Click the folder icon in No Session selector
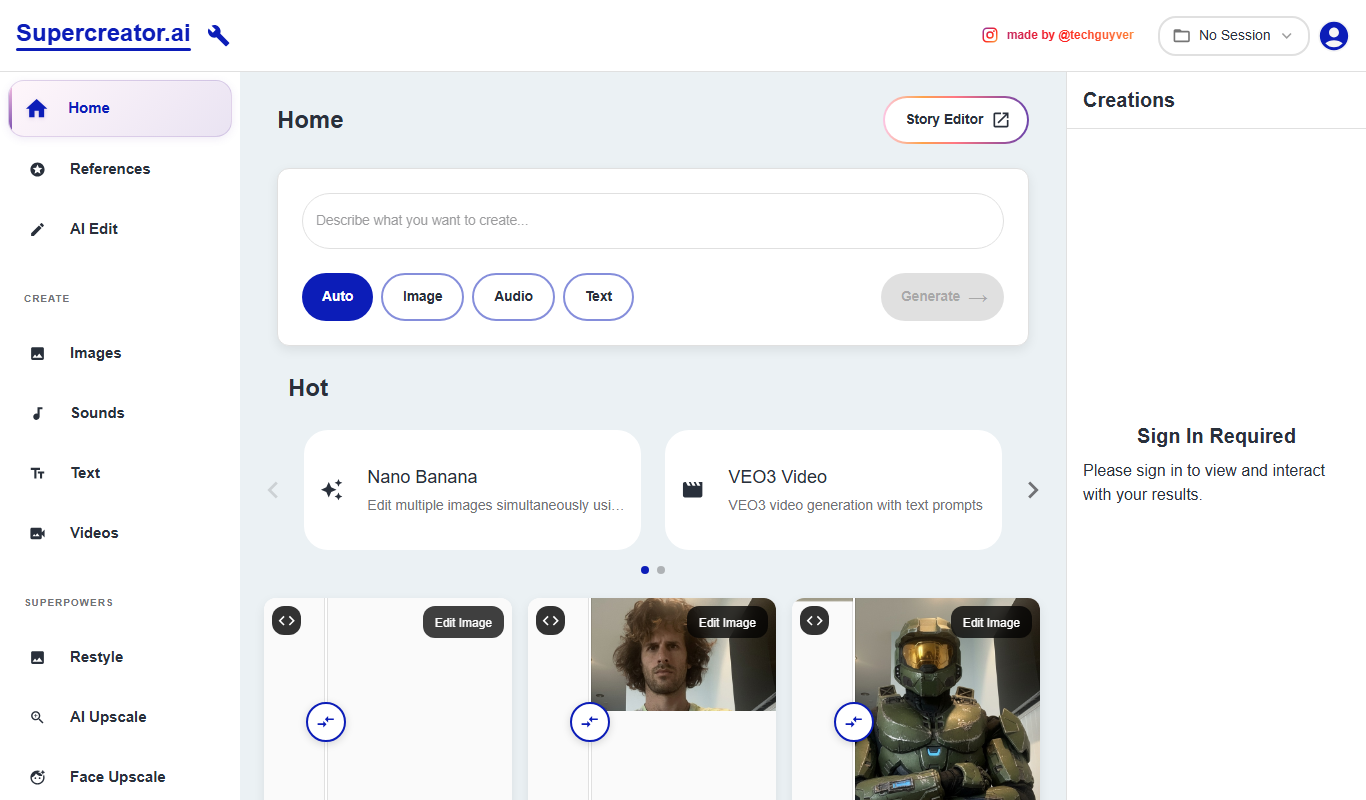This screenshot has width=1366, height=800. click(x=1182, y=36)
